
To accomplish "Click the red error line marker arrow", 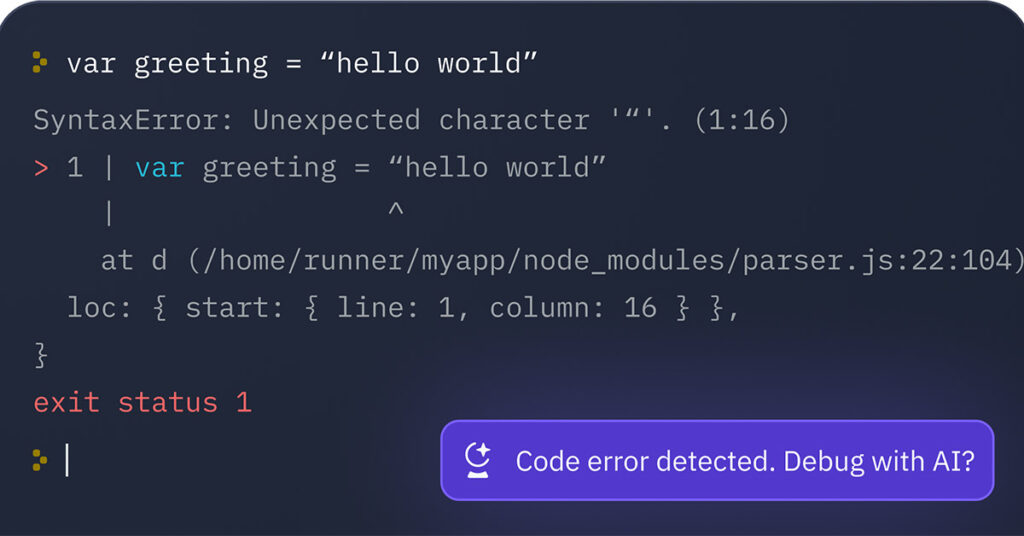I will [x=41, y=167].
